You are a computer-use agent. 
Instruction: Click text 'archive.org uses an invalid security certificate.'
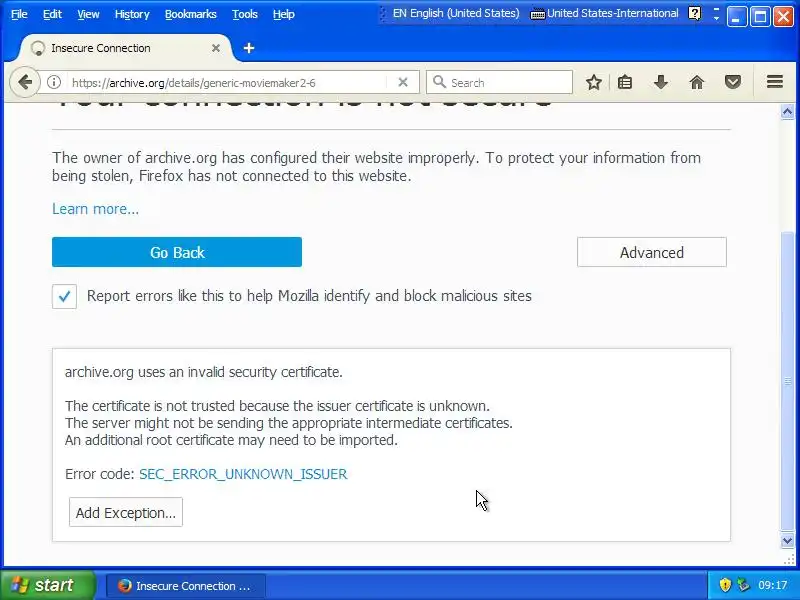[204, 372]
